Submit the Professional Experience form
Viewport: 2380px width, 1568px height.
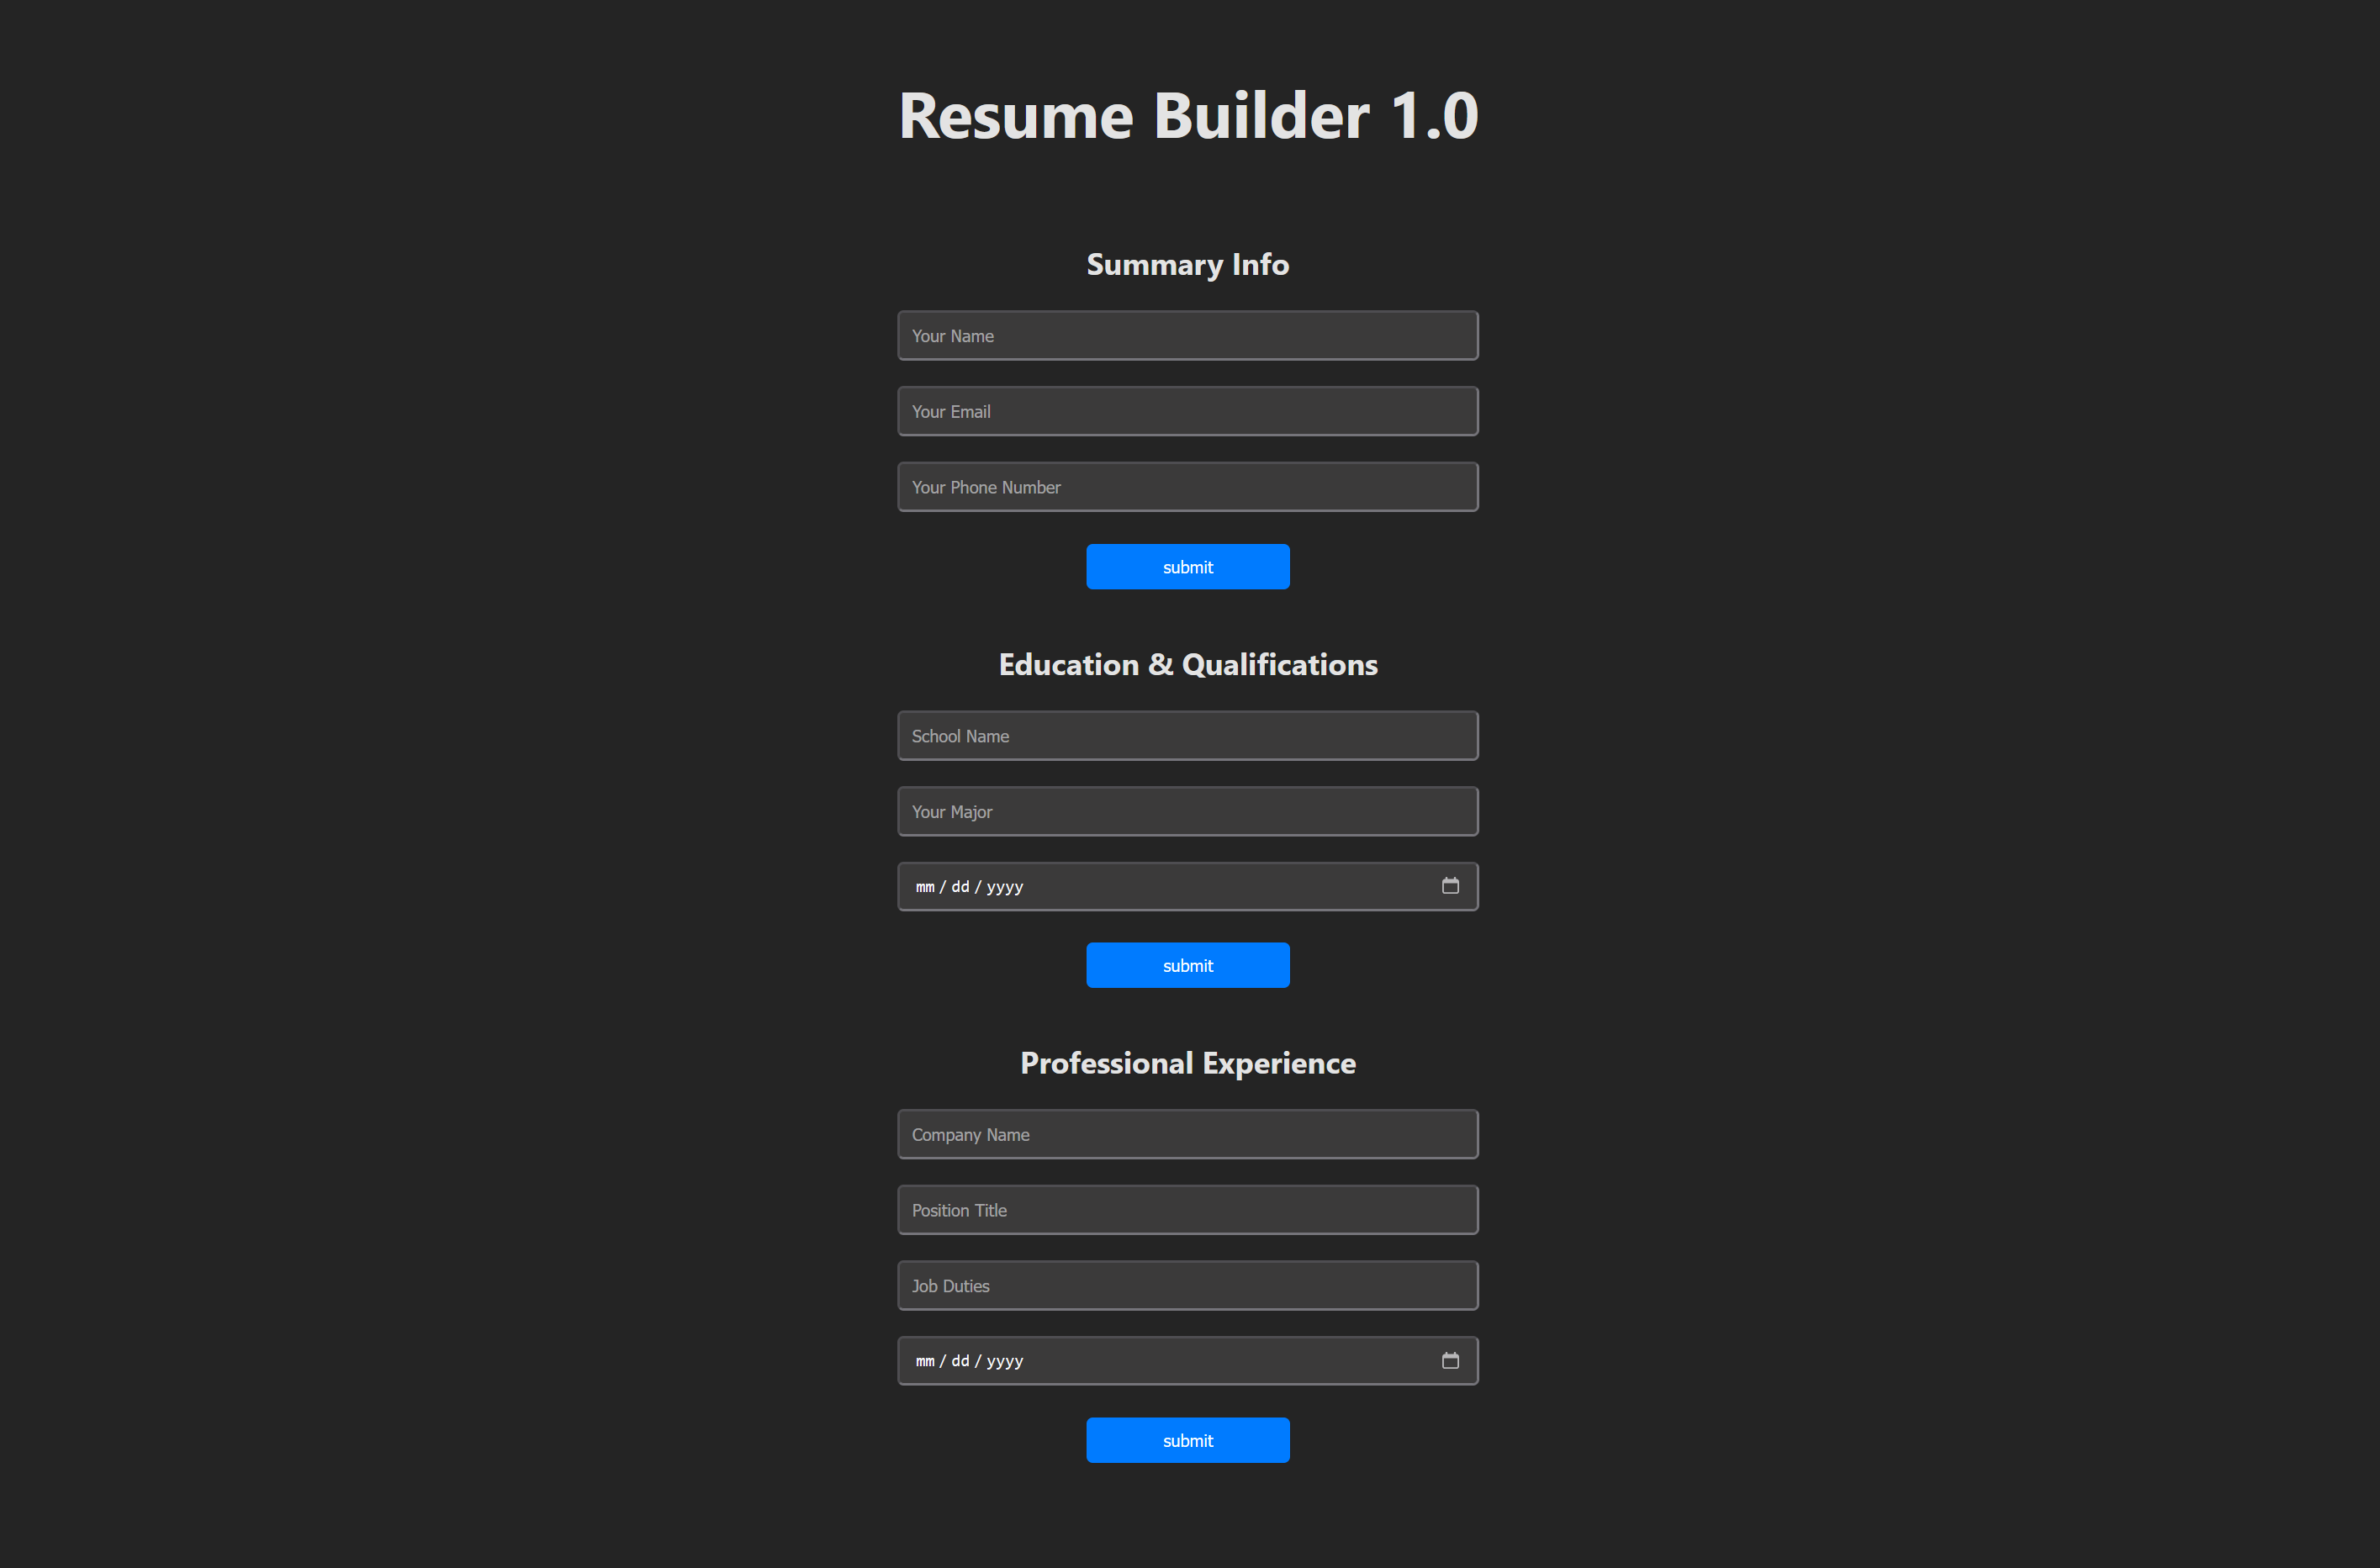[1188, 1441]
